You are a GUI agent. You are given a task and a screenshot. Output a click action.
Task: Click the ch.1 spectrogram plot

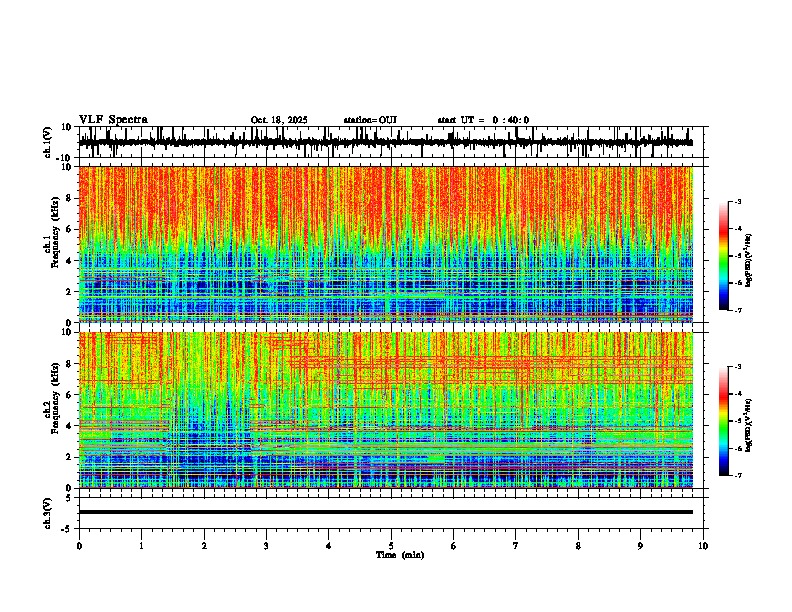click(x=385, y=244)
